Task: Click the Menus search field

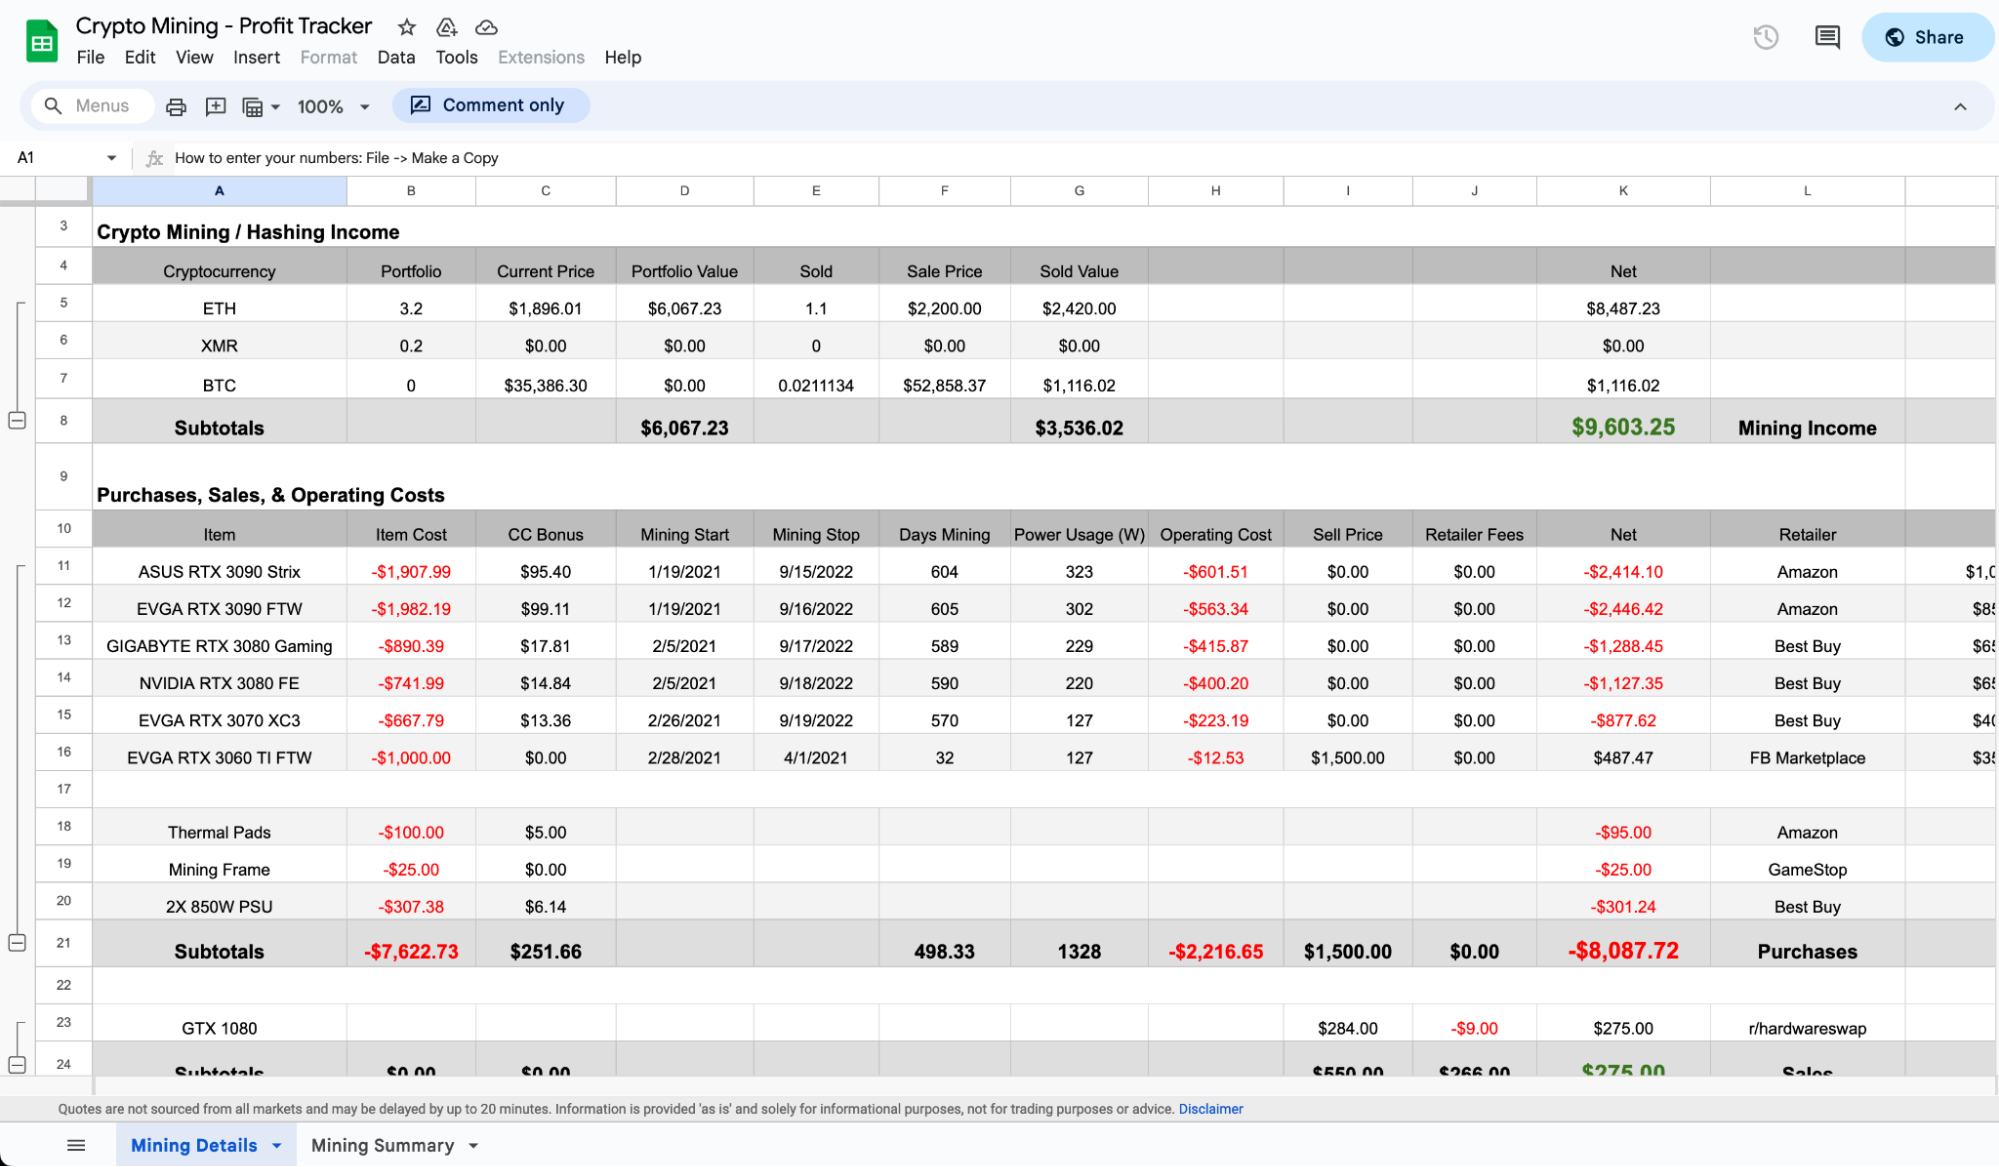Action: 102,106
